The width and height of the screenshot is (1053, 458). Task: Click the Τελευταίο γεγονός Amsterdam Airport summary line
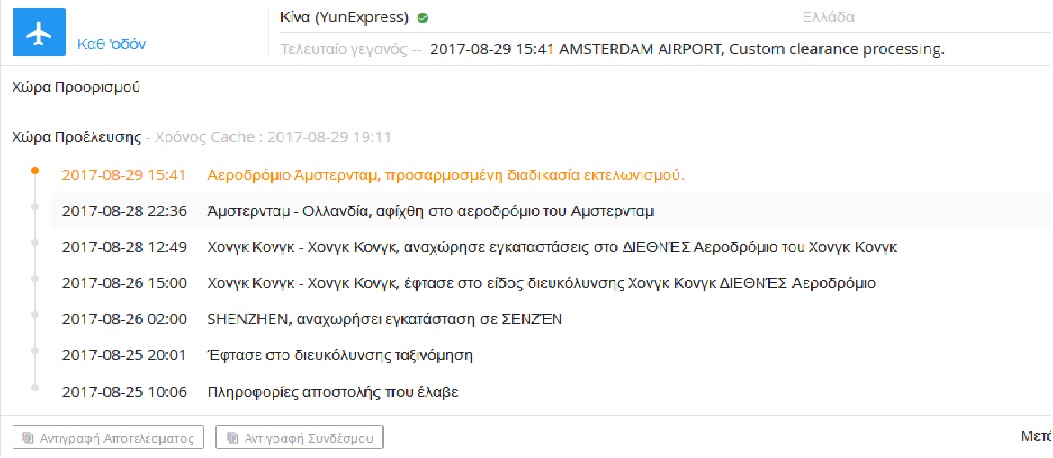point(687,48)
